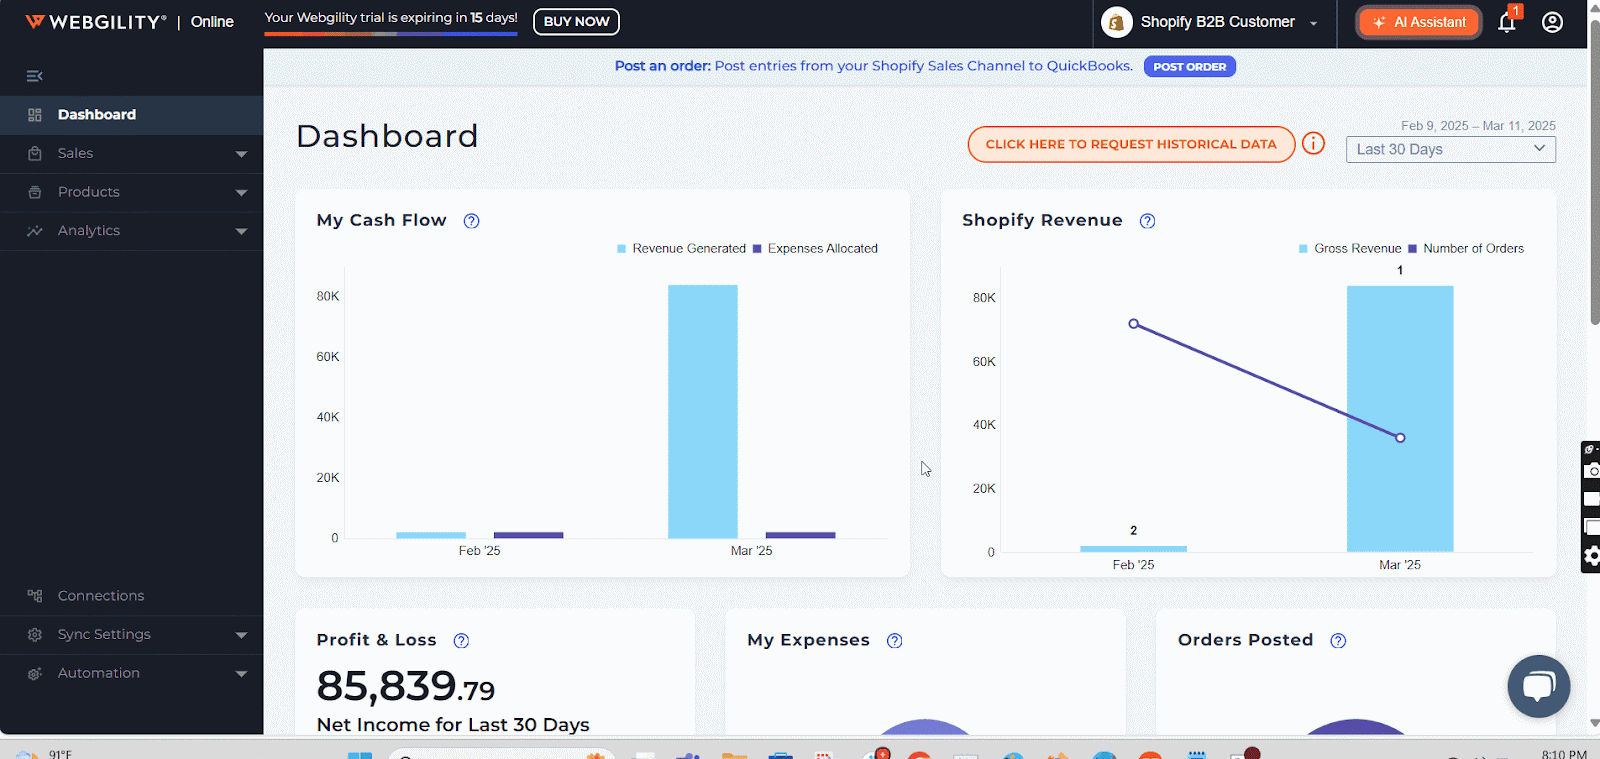Click the BUY NOW button
The image size is (1600, 759).
point(576,22)
